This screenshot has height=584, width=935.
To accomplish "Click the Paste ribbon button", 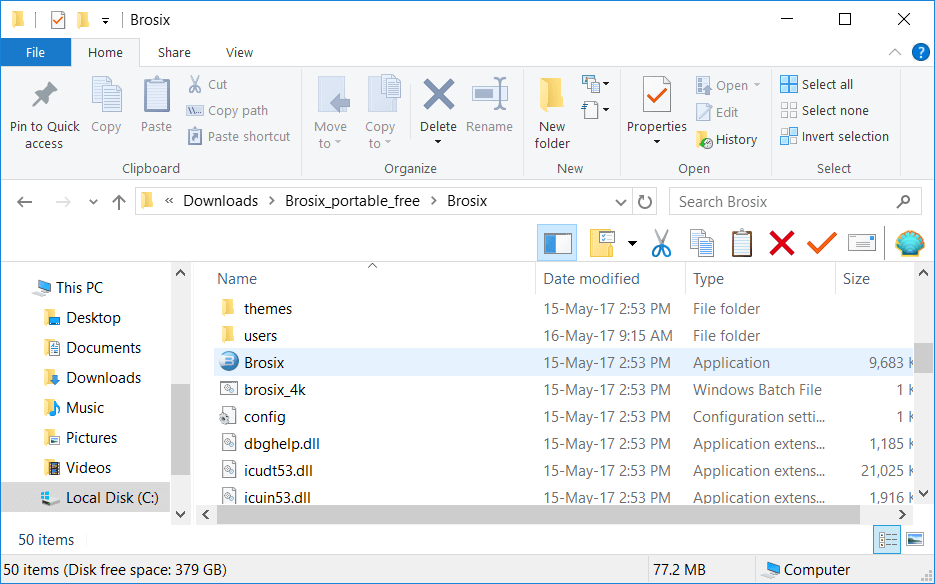I will tap(156, 104).
